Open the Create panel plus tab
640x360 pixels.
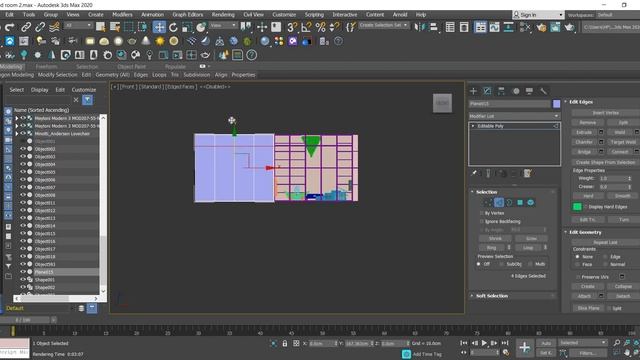pos(473,91)
